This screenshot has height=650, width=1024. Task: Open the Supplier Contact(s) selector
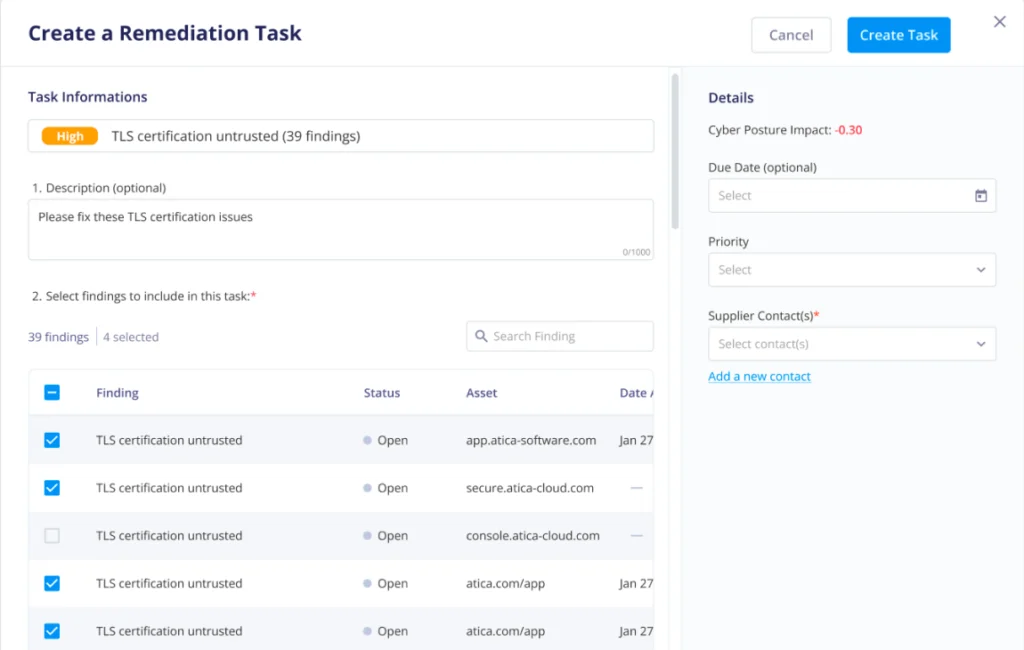[x=851, y=343]
